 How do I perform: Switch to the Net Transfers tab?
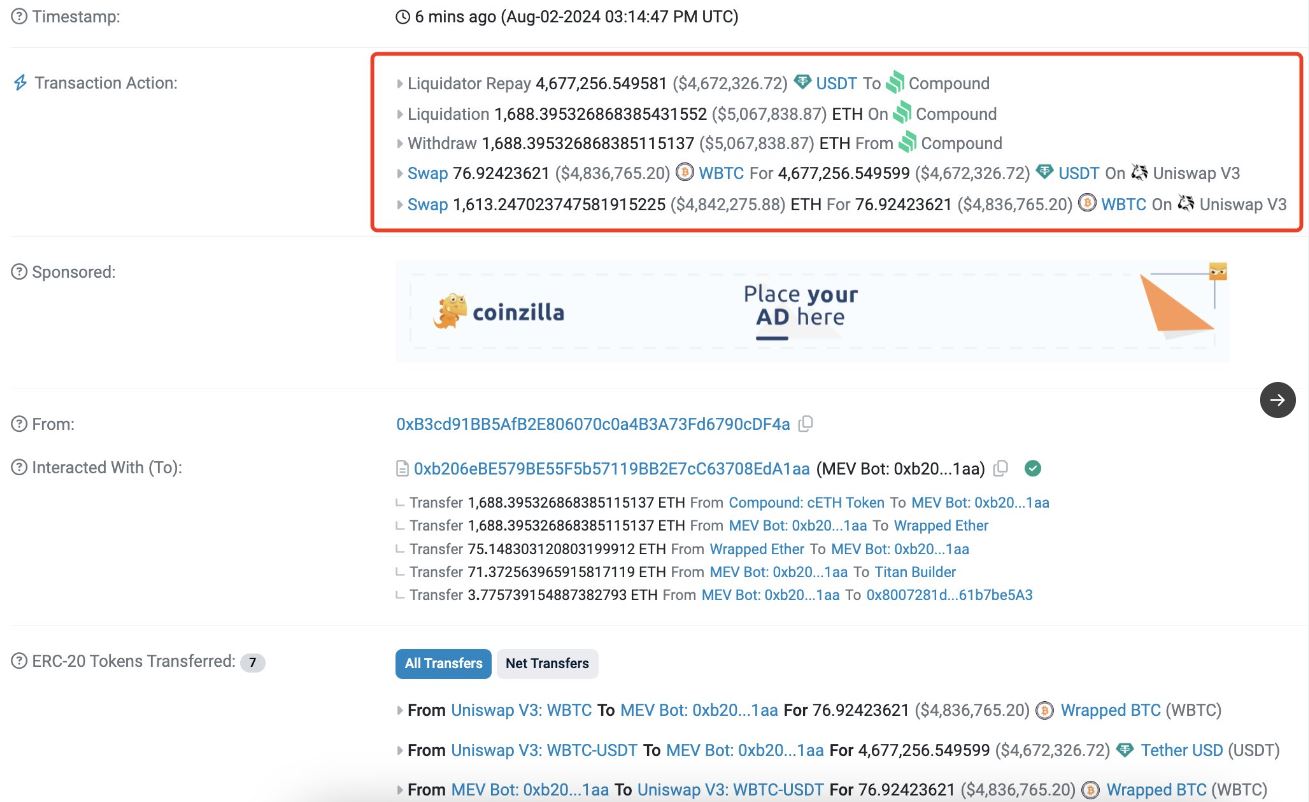coord(547,663)
